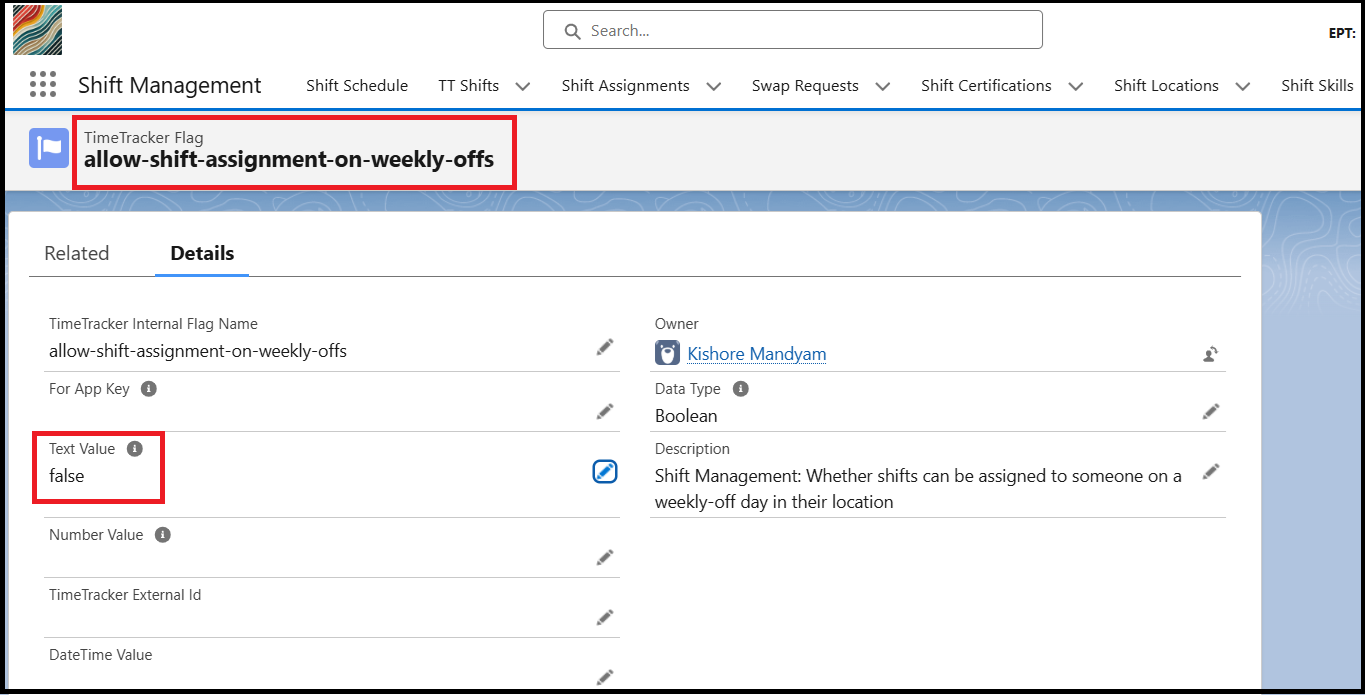Edit the Description field
Screen dimensions: 1365x695
pos(1211,471)
